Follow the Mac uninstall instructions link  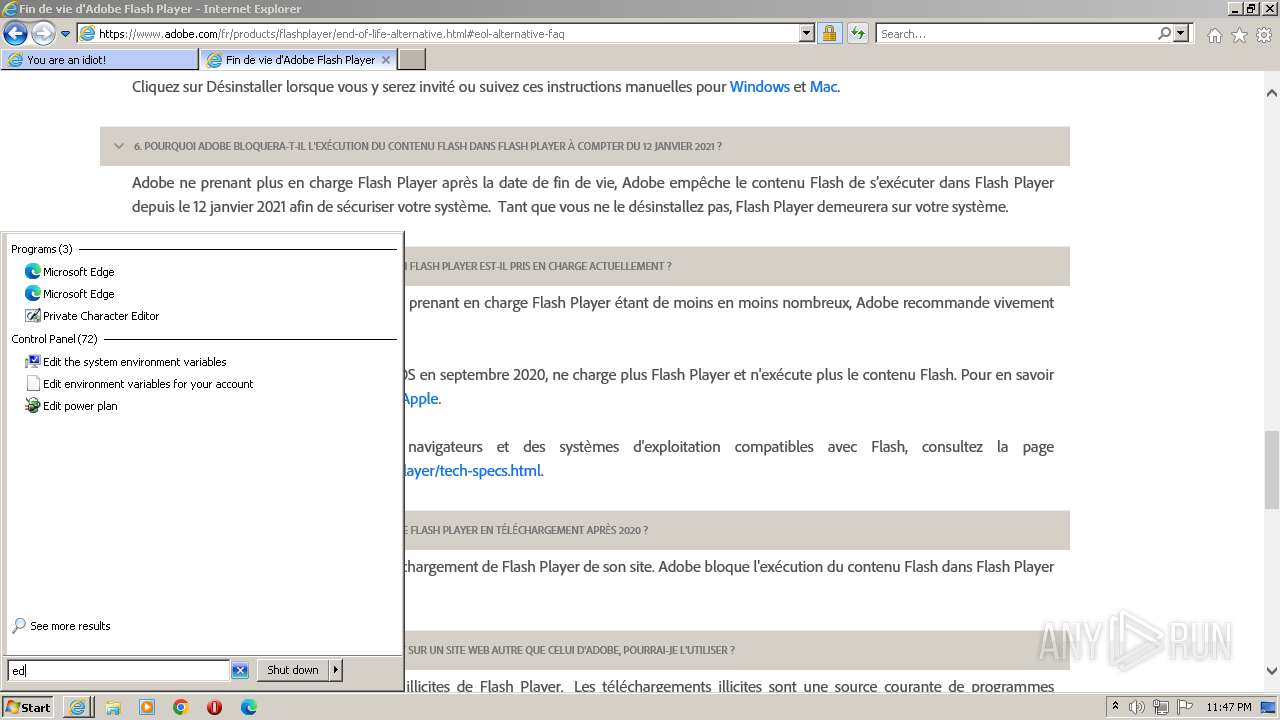823,87
